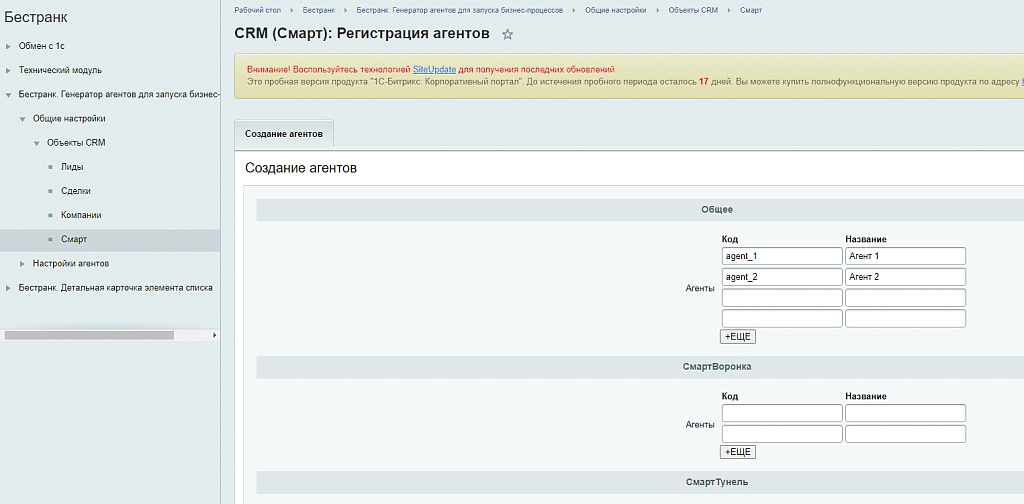Viewport: 1024px width, 504px height.
Task: Click +ЕЩЕ button in Общее section
Action: pos(737,337)
